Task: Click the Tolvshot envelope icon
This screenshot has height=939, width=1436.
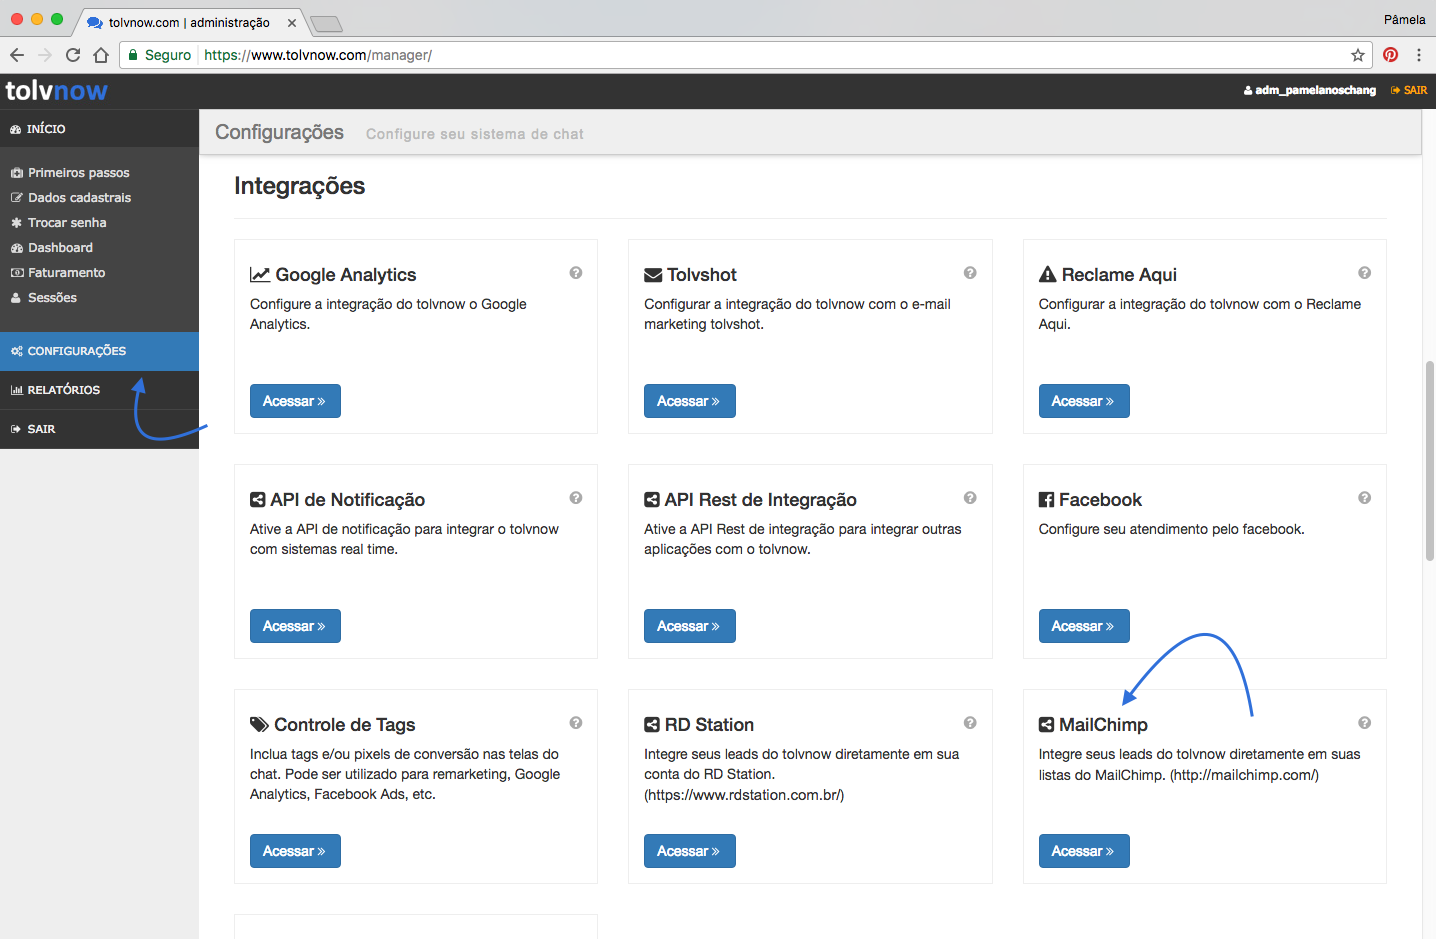Action: point(653,275)
